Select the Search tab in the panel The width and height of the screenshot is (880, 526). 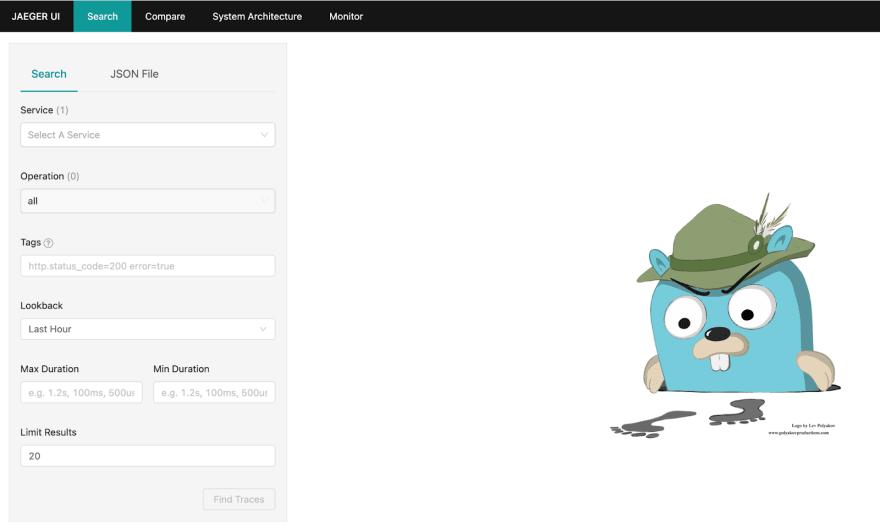[49, 74]
